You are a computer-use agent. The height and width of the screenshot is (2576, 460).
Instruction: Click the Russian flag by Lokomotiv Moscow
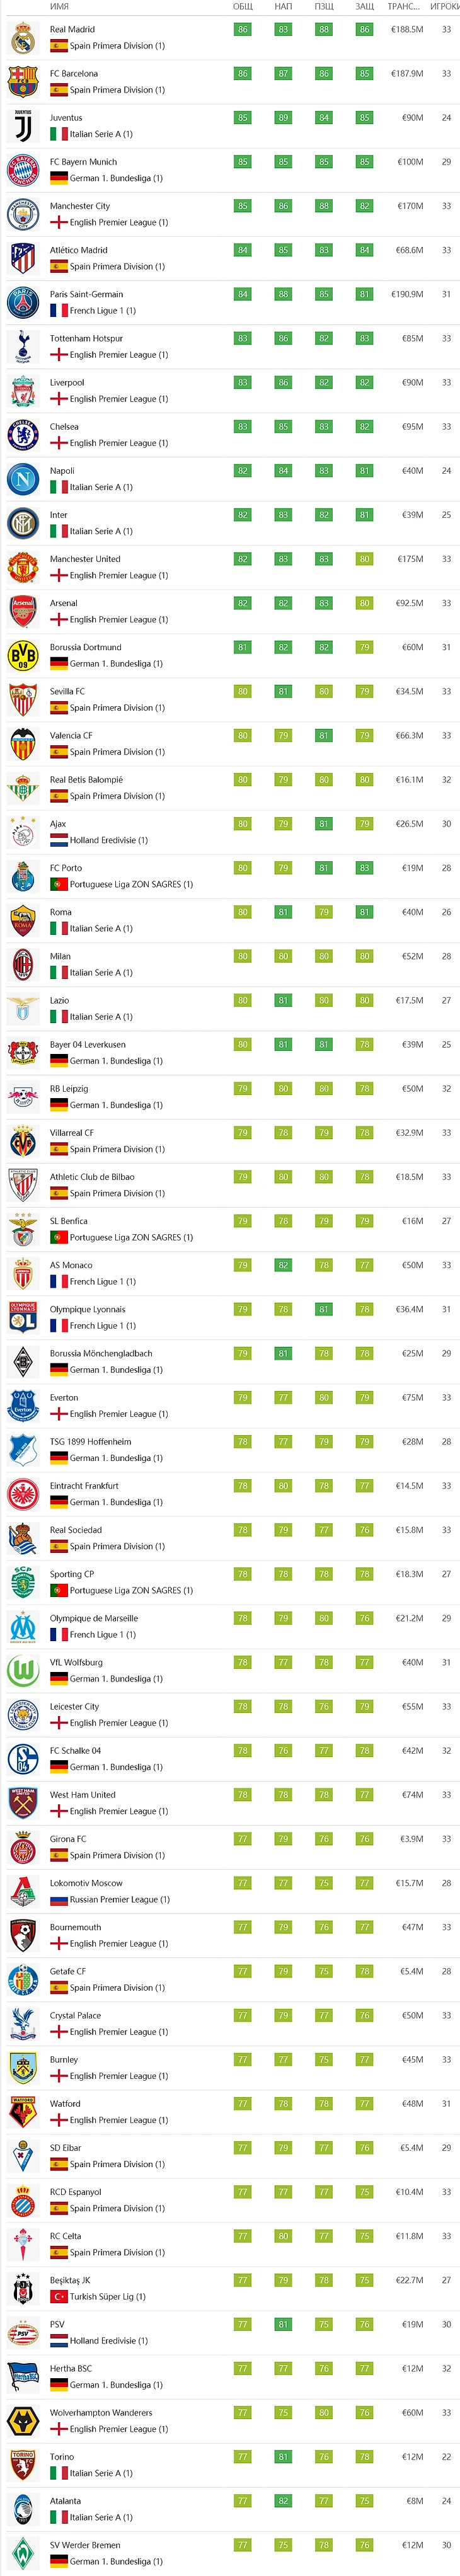(59, 1900)
